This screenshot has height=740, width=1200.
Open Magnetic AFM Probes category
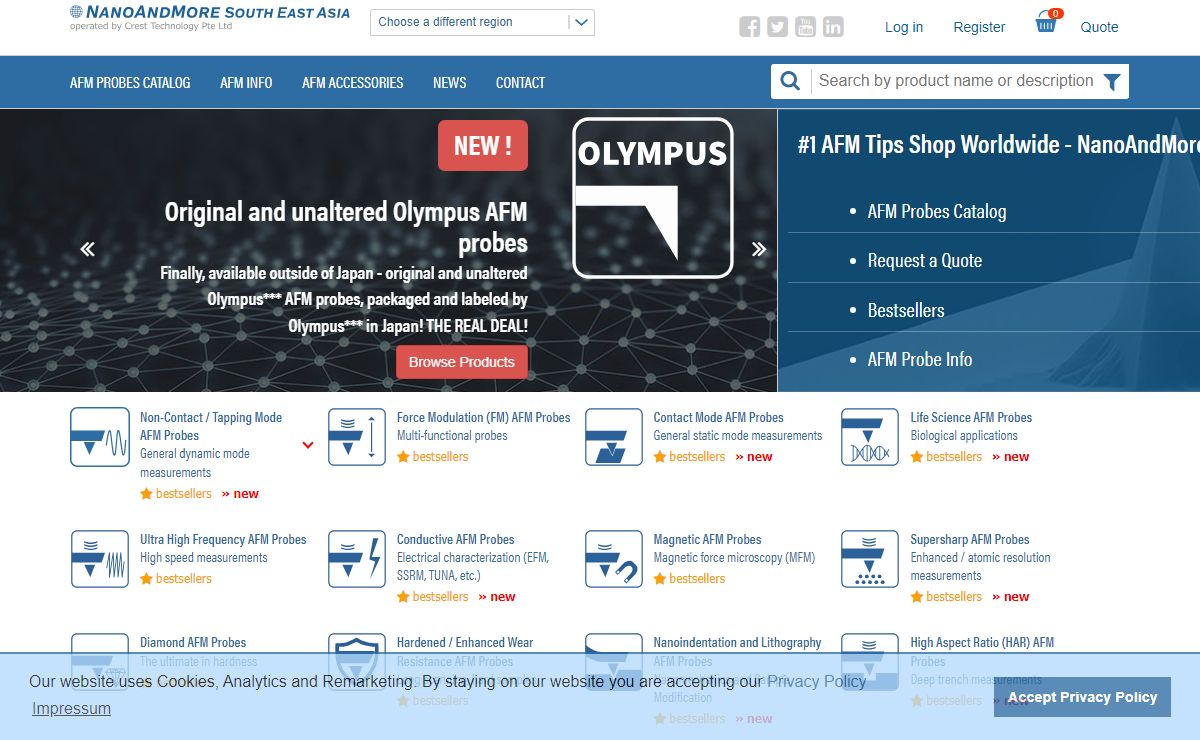coord(708,539)
